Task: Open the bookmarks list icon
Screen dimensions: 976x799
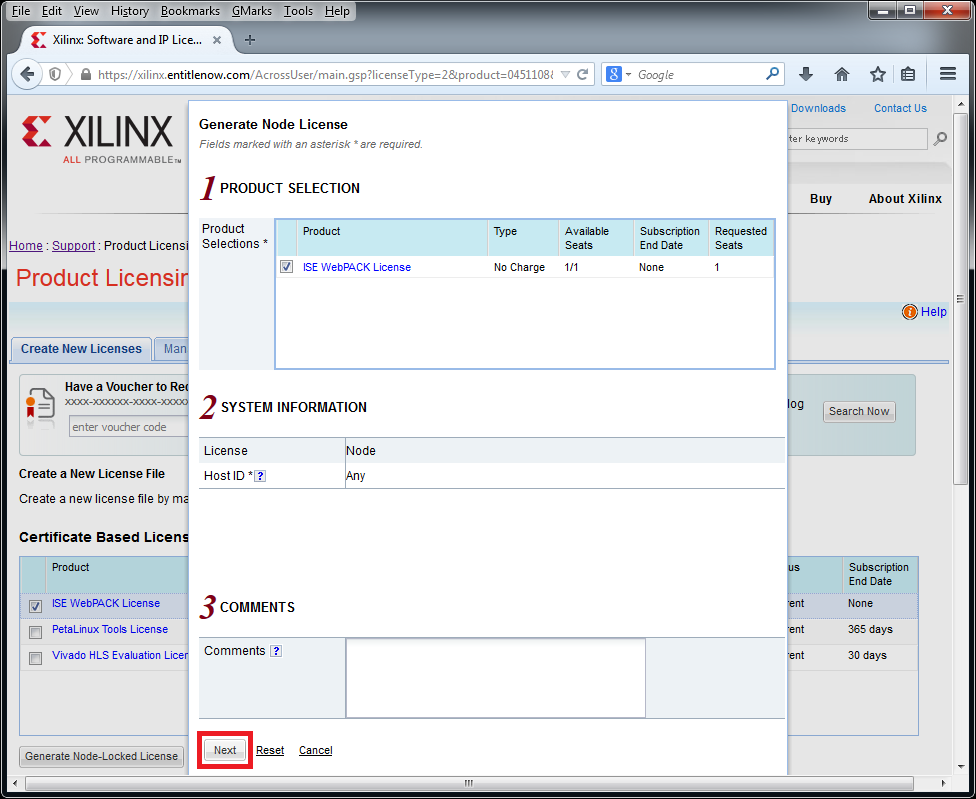Action: [x=908, y=75]
